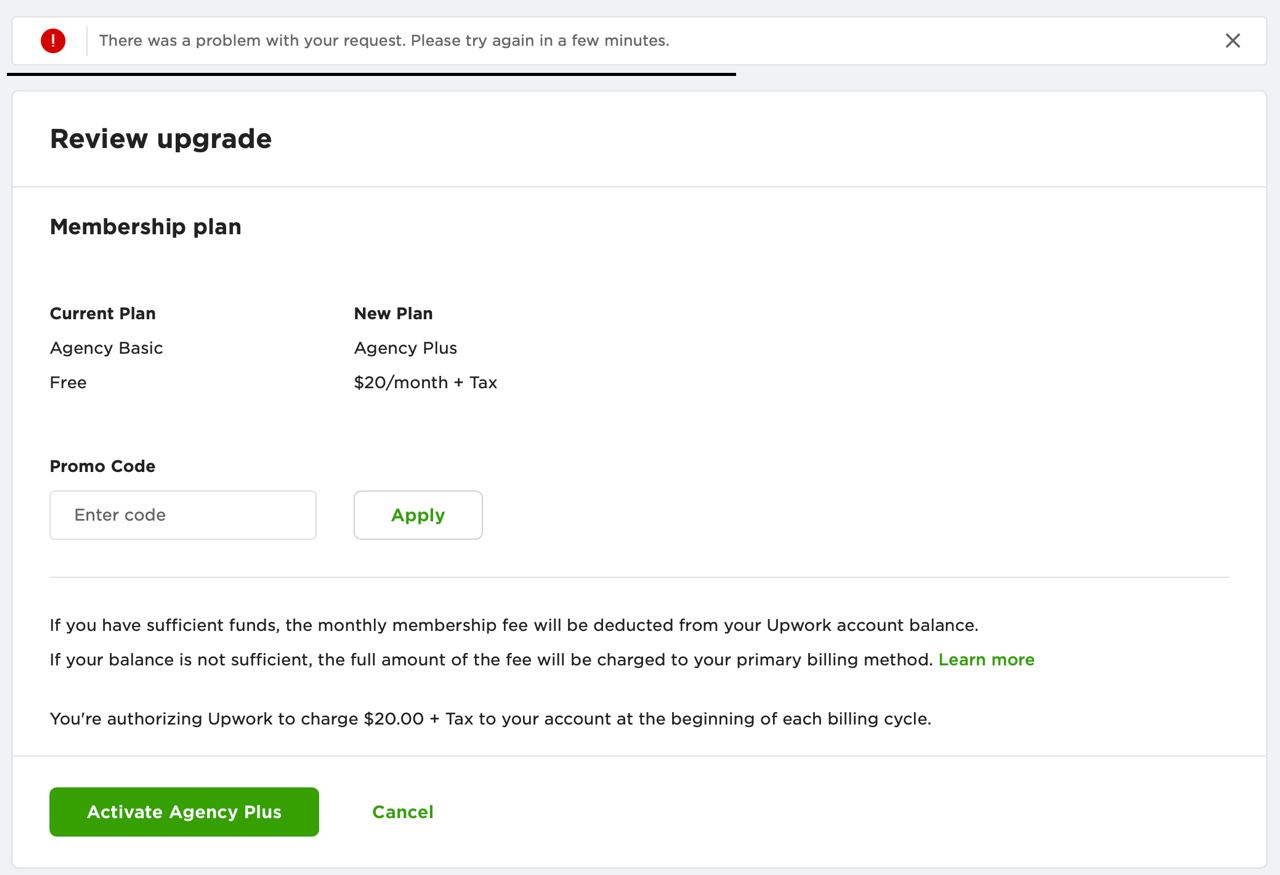This screenshot has height=875, width=1280.
Task: Dismiss the error notification with the X
Action: [x=1232, y=41]
